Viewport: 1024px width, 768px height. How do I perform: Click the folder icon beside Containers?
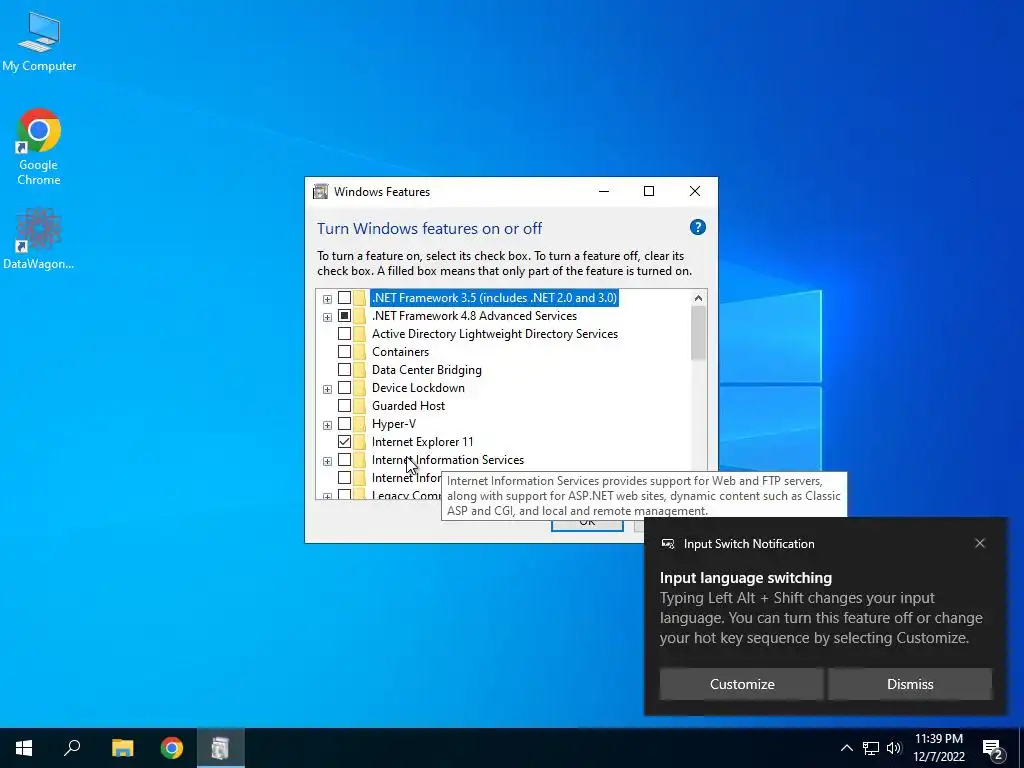click(x=359, y=351)
